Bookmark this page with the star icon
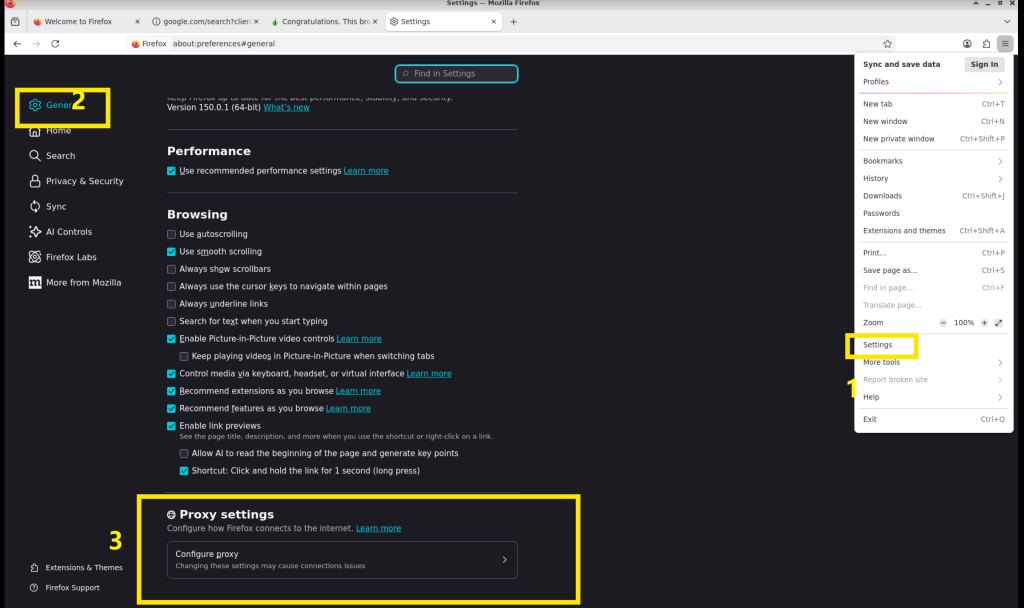The height and width of the screenshot is (608, 1024). [x=888, y=44]
